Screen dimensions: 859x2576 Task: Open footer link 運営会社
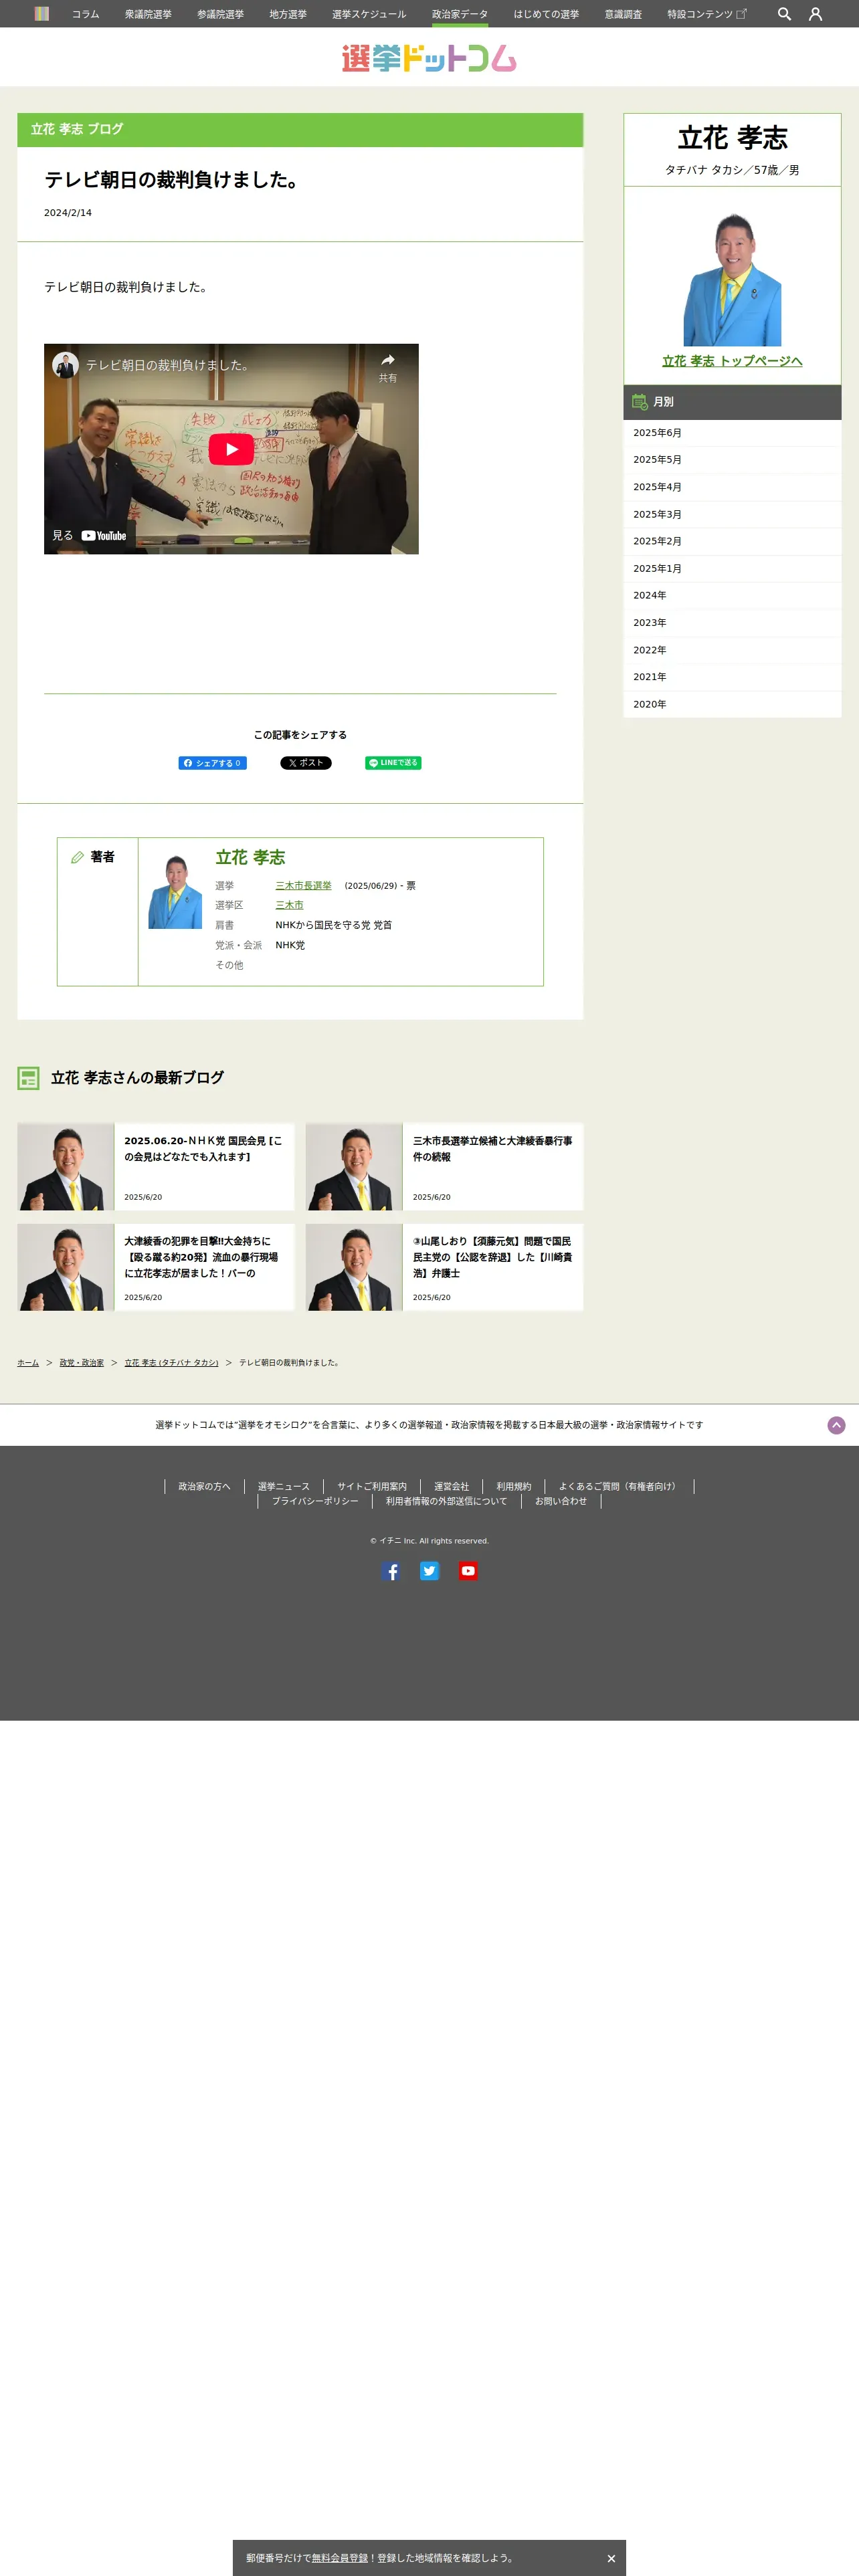(451, 1487)
